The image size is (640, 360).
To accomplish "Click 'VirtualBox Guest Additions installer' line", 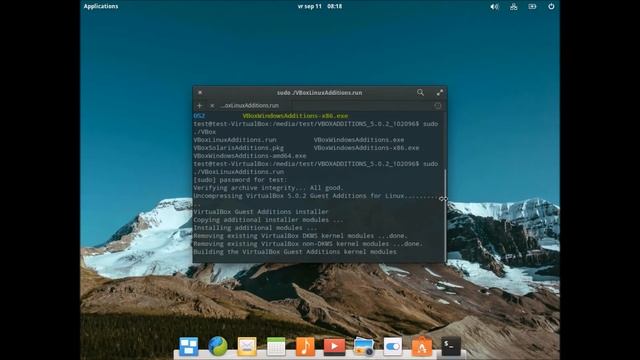I will point(261,212).
